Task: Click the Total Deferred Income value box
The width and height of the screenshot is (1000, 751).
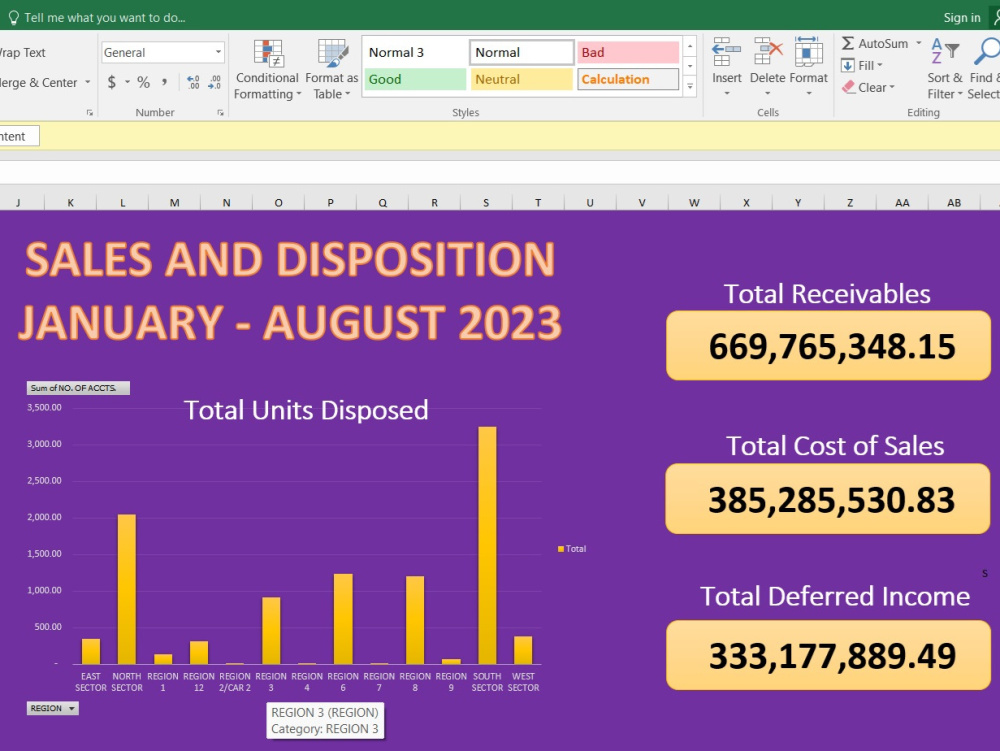Action: [x=828, y=655]
